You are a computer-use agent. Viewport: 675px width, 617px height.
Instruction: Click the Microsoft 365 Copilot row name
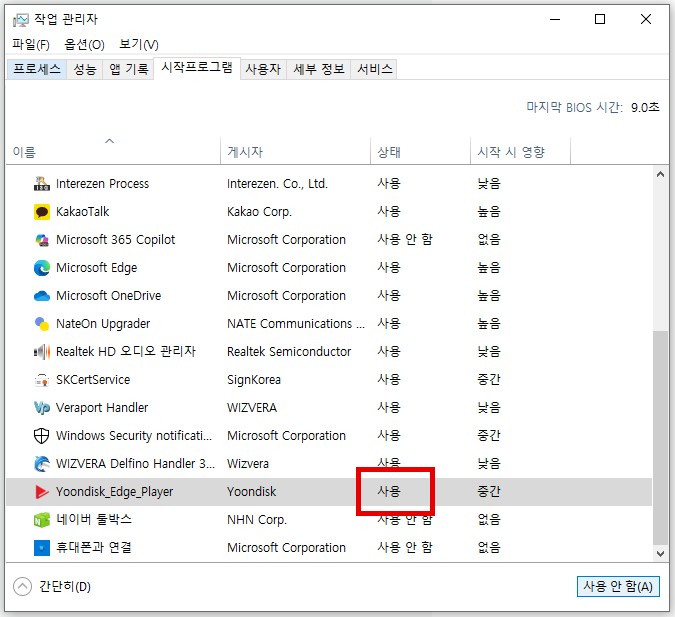tap(115, 240)
